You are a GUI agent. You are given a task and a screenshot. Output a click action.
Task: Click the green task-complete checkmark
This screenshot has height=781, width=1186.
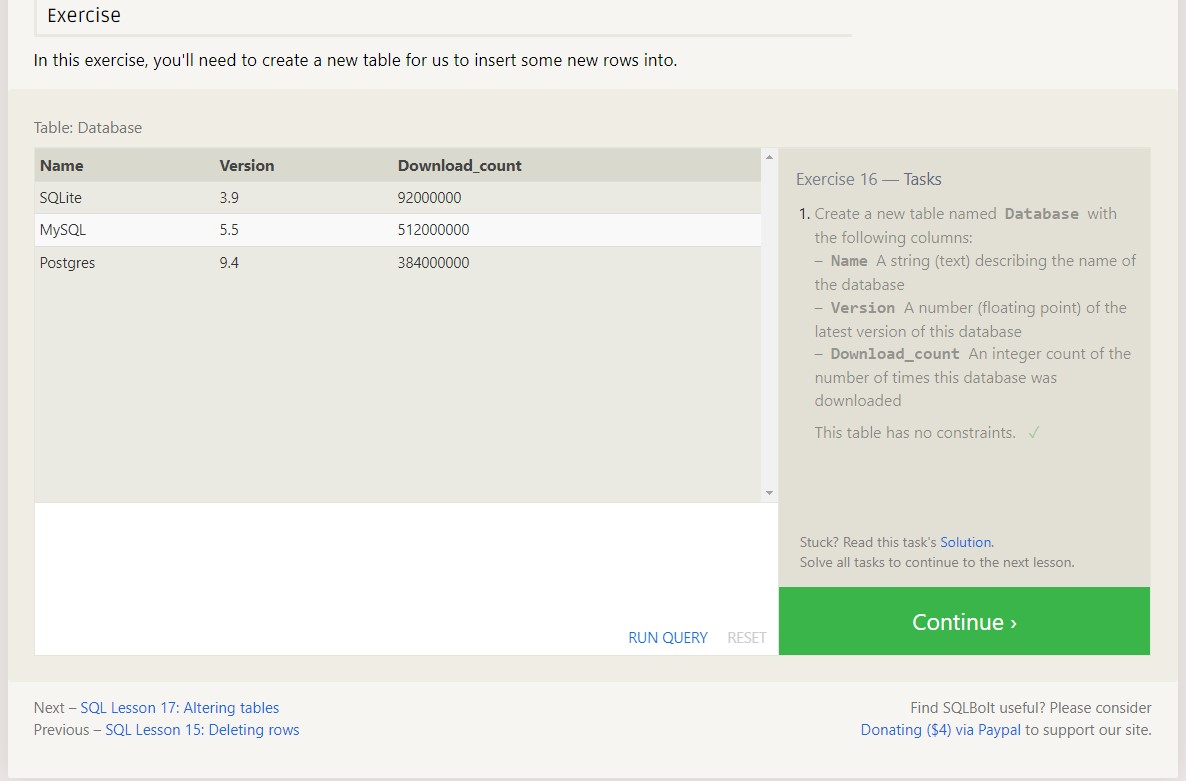(1034, 432)
